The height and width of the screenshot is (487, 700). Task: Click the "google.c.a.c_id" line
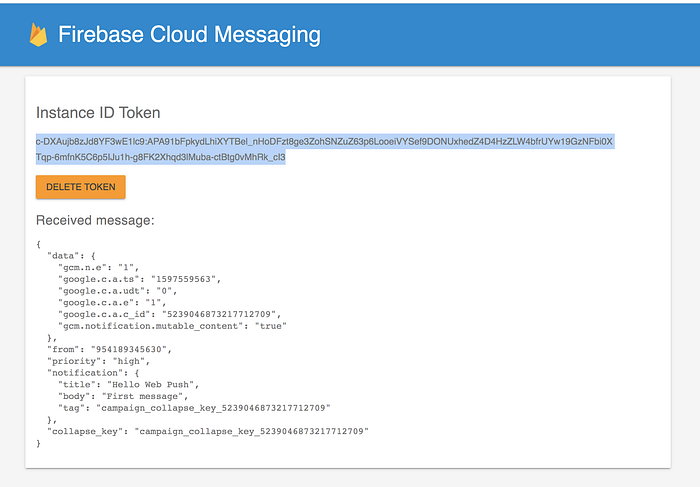pos(170,314)
